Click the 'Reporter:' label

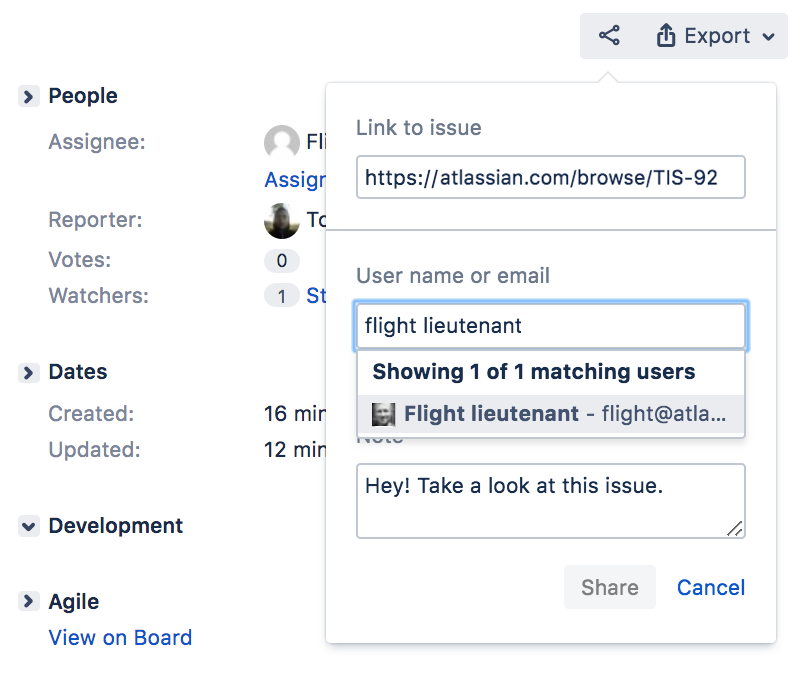[x=95, y=220]
